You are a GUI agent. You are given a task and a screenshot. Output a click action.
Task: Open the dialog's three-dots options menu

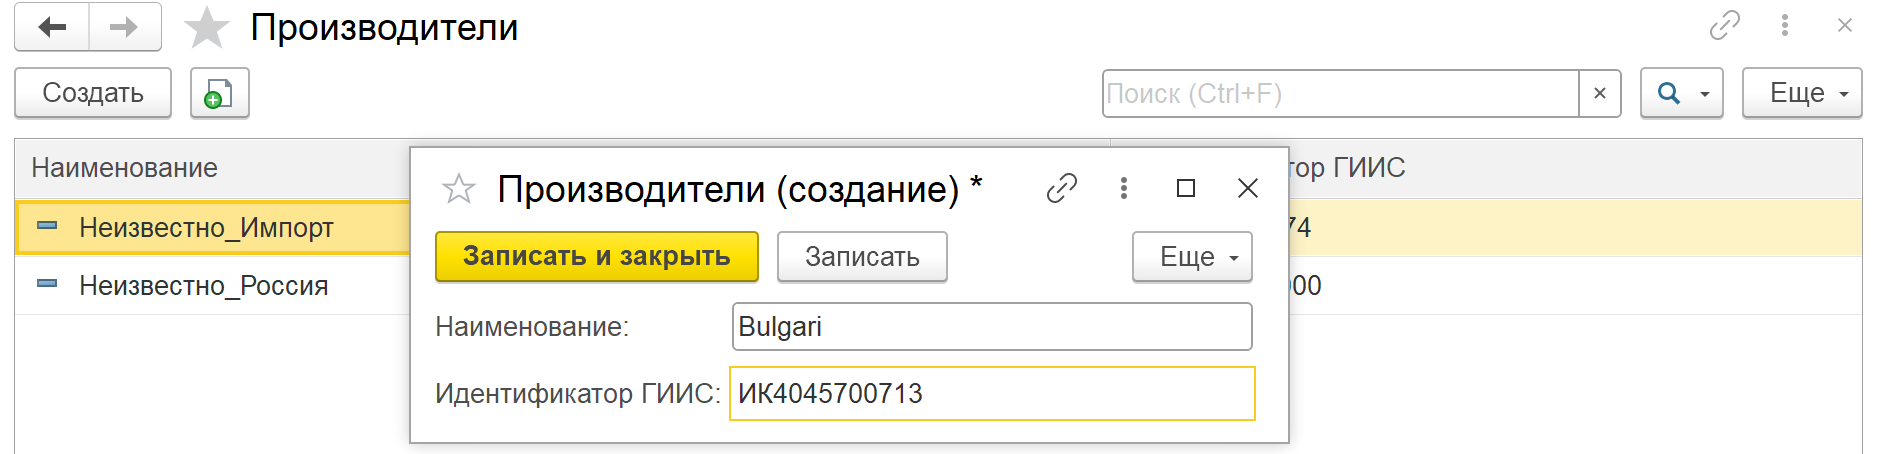pos(1124,188)
